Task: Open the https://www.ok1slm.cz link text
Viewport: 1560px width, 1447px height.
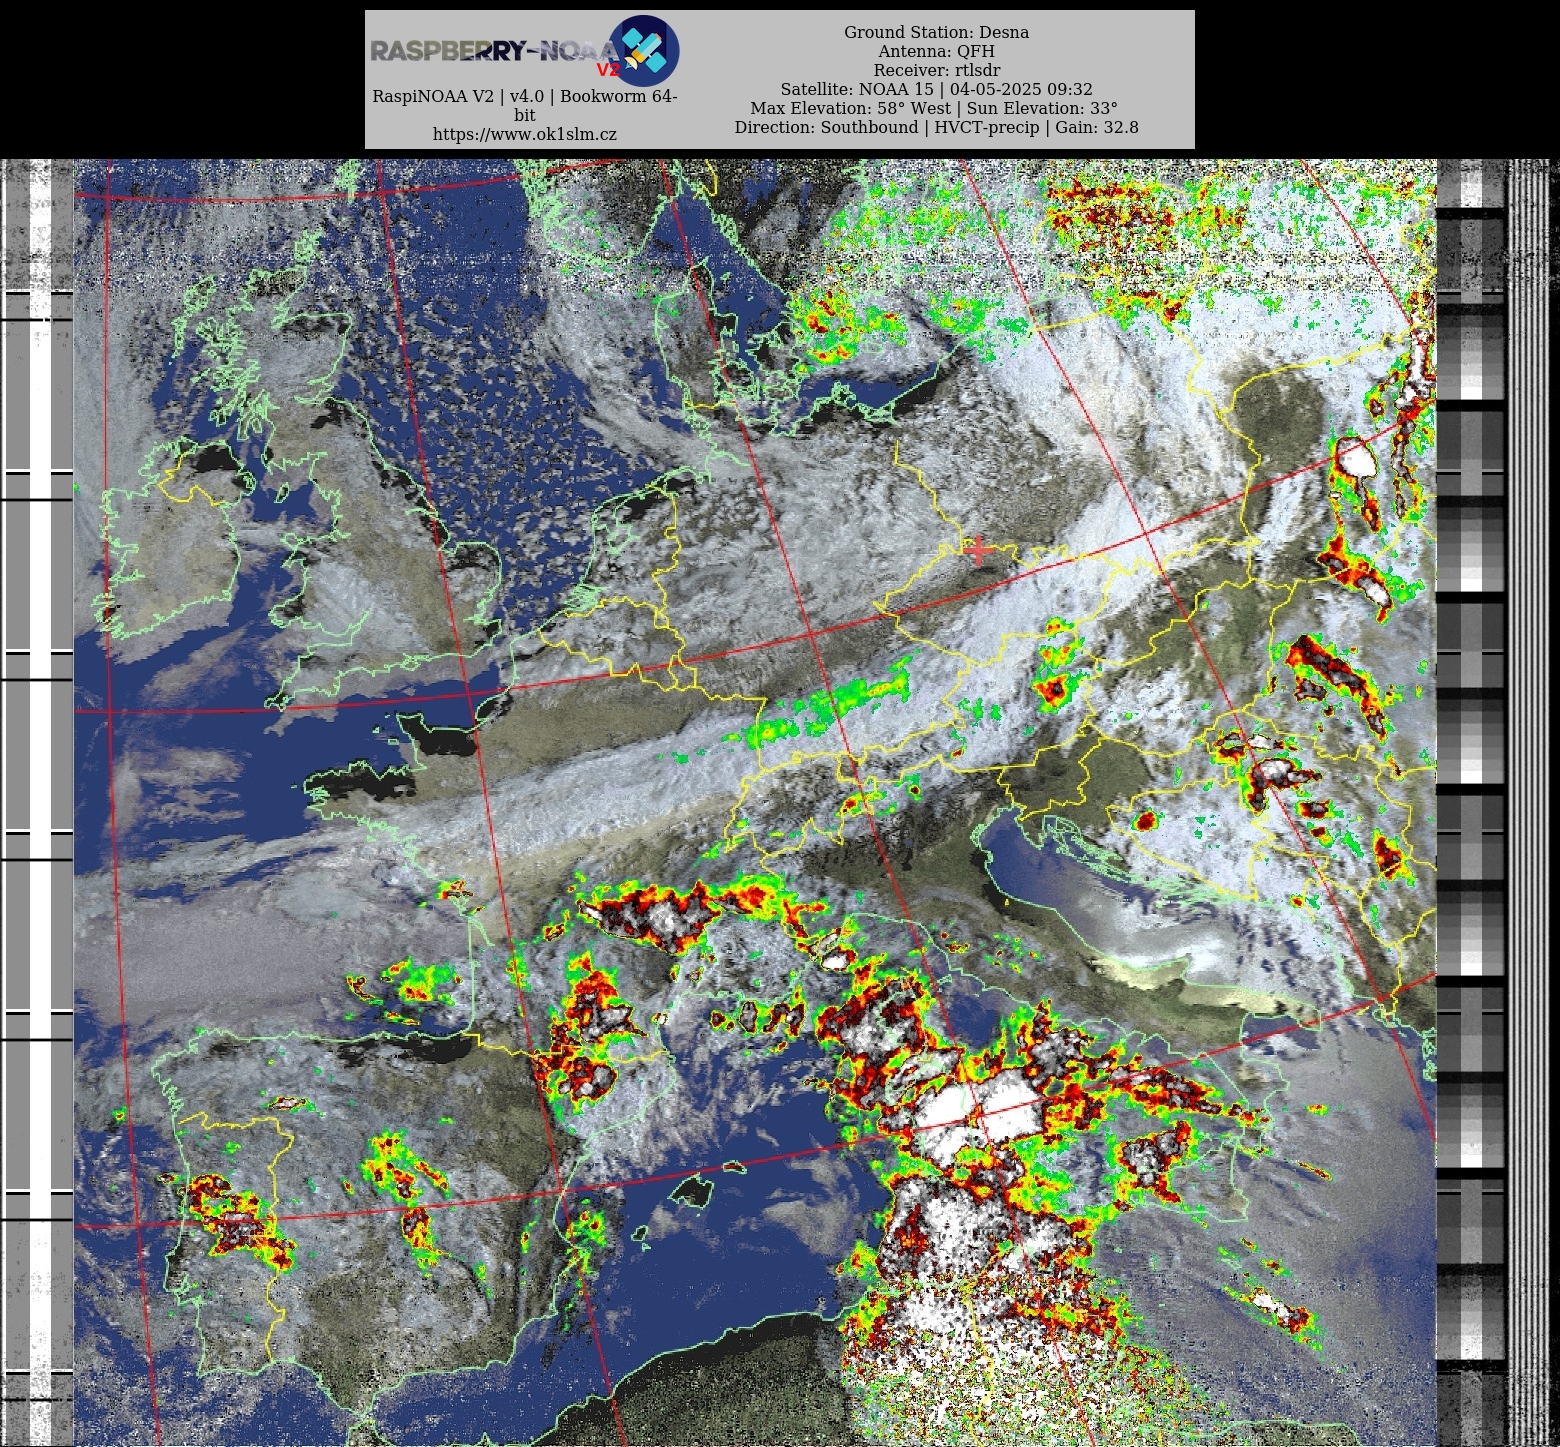Action: click(x=525, y=134)
